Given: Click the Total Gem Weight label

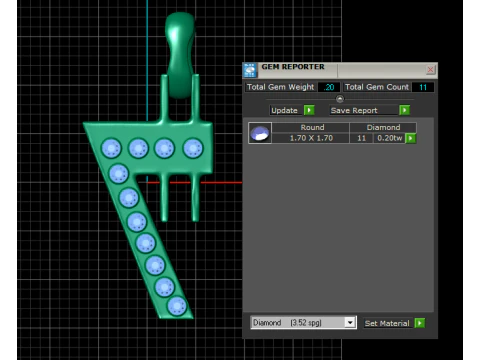Looking at the screenshot, I should 280,87.
